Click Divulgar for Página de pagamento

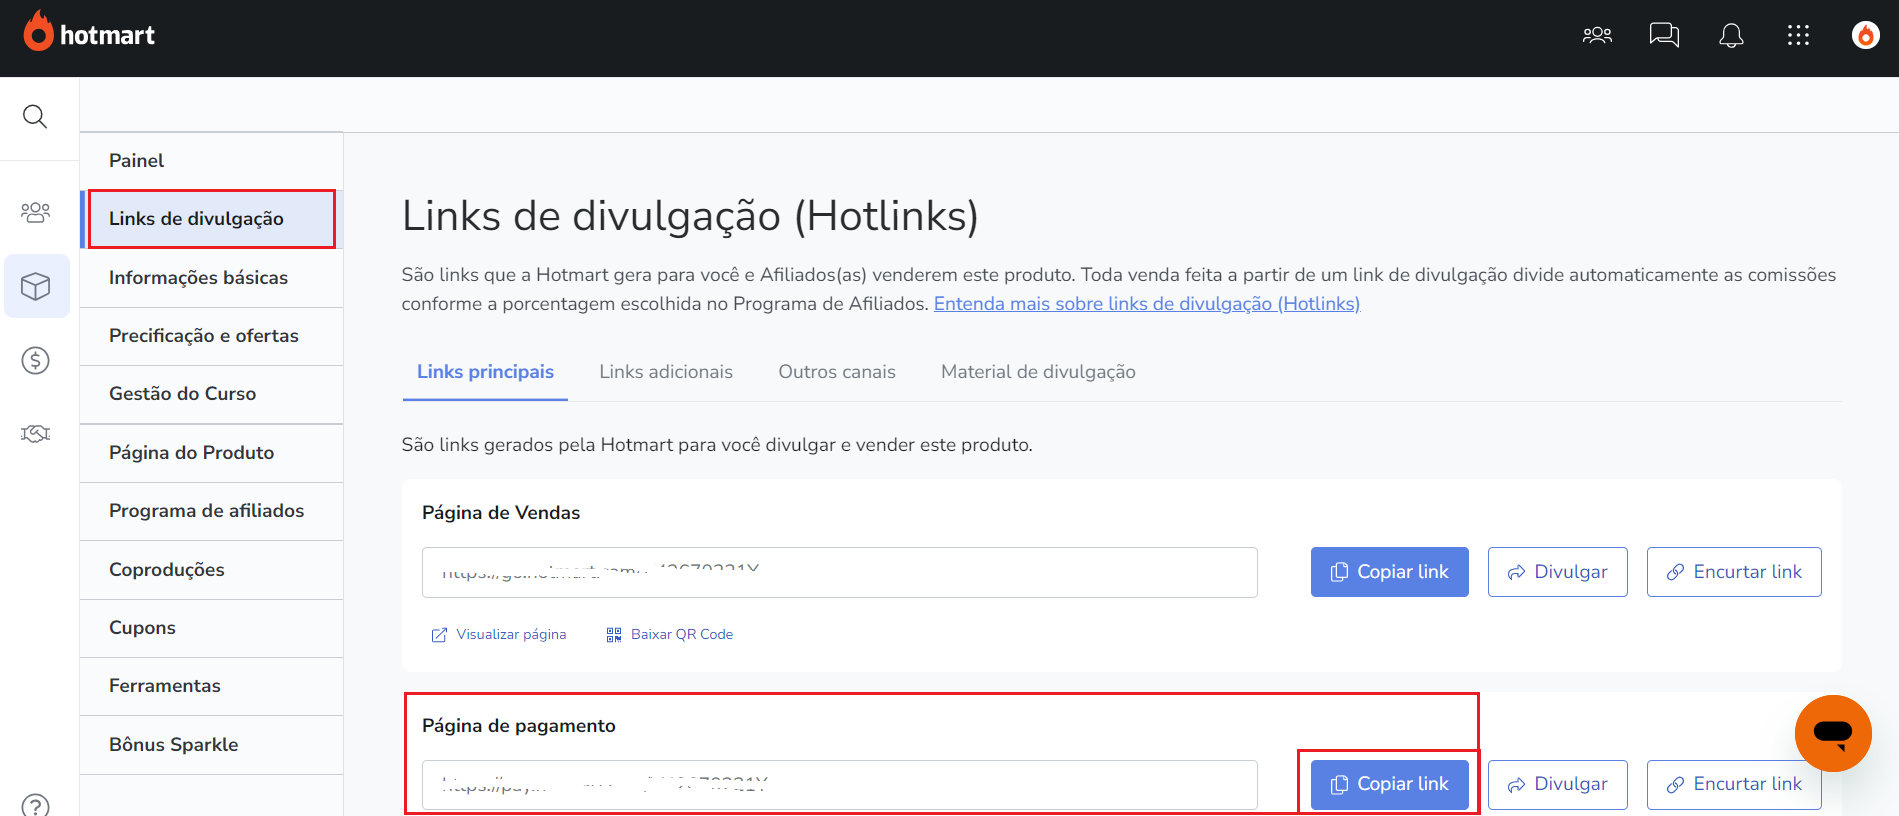(1558, 785)
